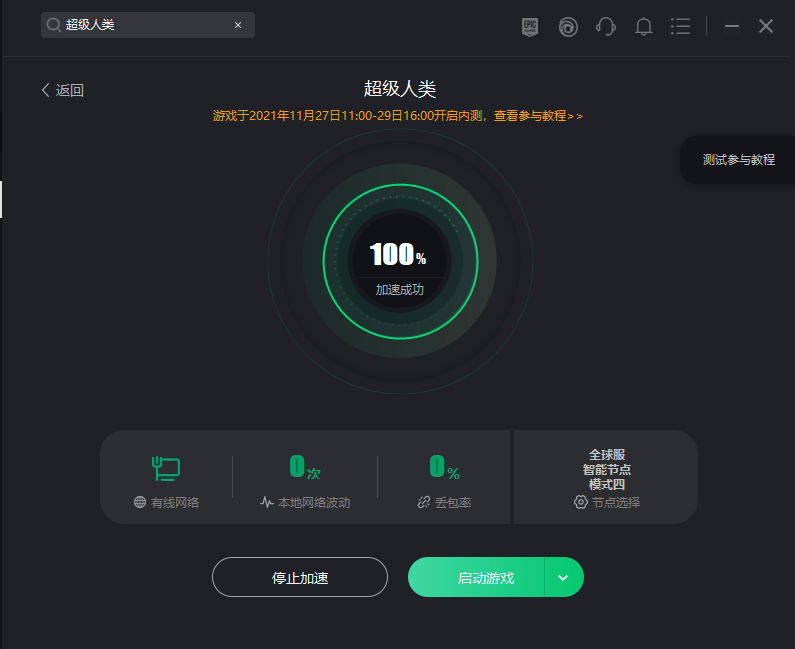The width and height of the screenshot is (795, 649).
Task: Click the wired network connection icon
Action: [166, 468]
